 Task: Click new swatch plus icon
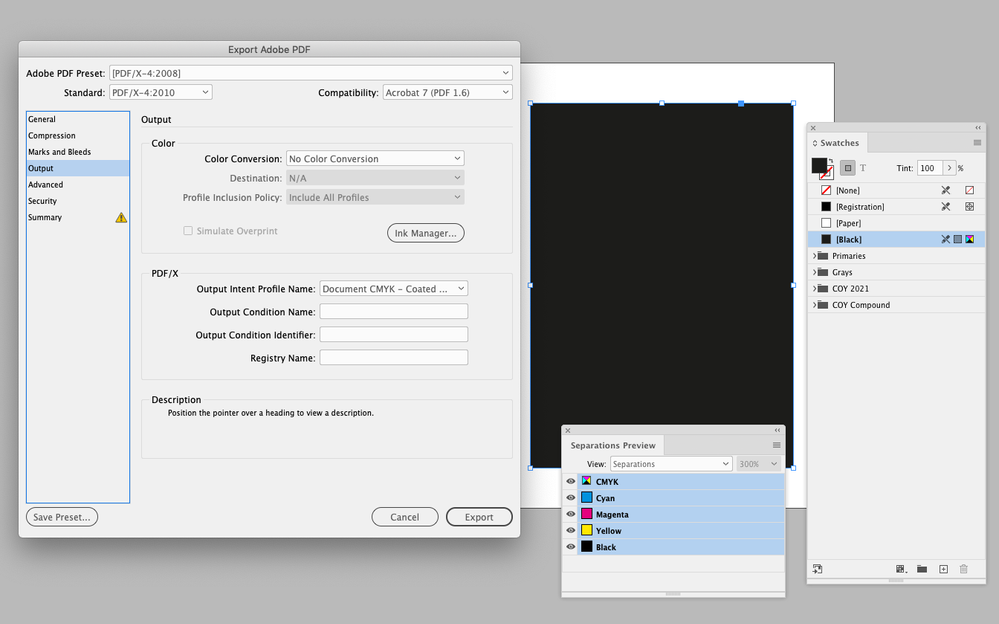(x=944, y=569)
